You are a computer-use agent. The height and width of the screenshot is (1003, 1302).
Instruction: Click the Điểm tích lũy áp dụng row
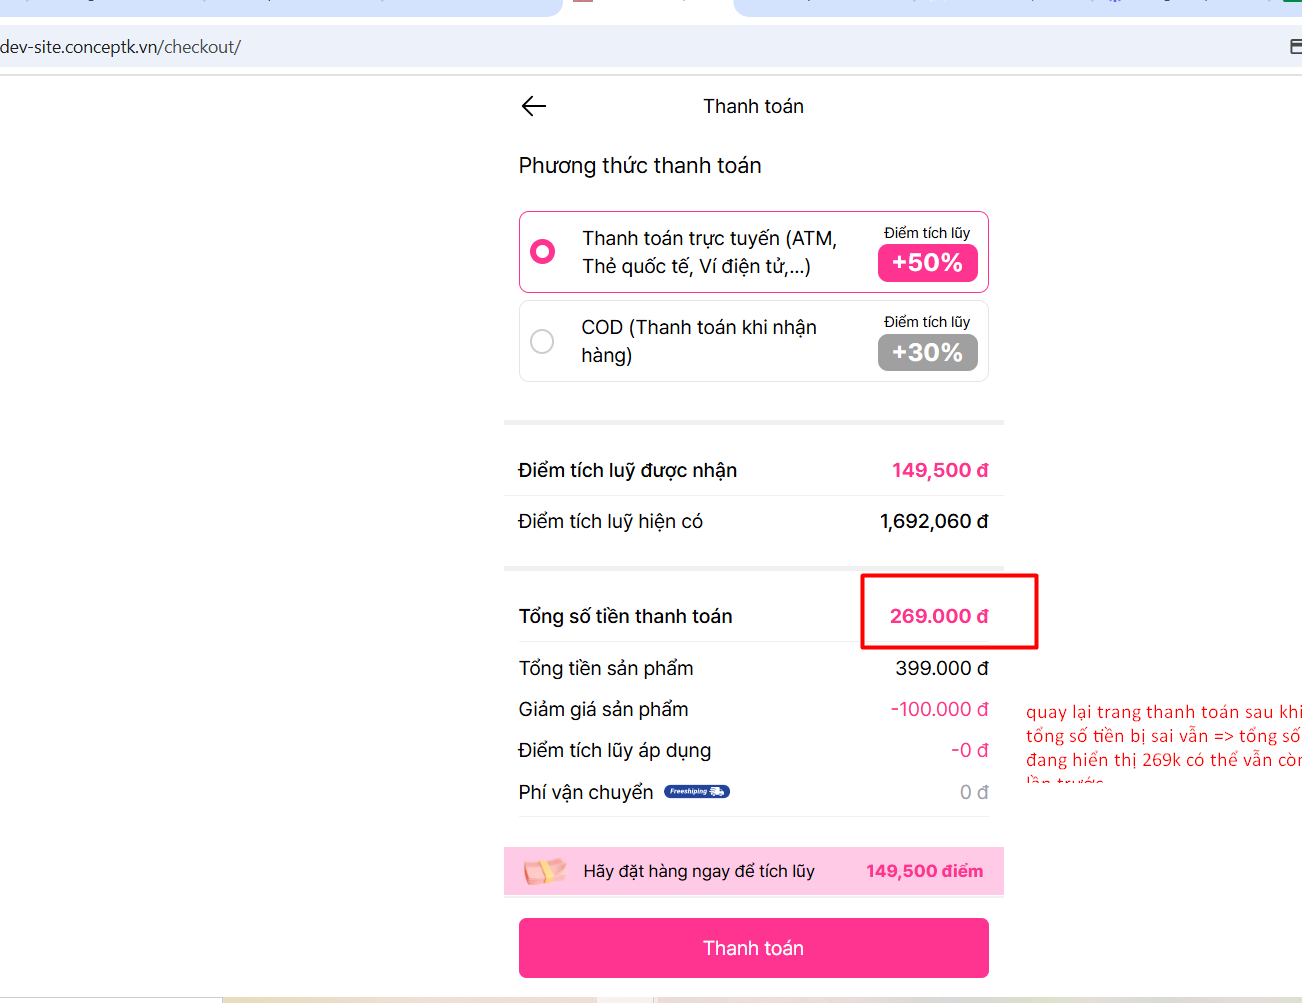[615, 751]
